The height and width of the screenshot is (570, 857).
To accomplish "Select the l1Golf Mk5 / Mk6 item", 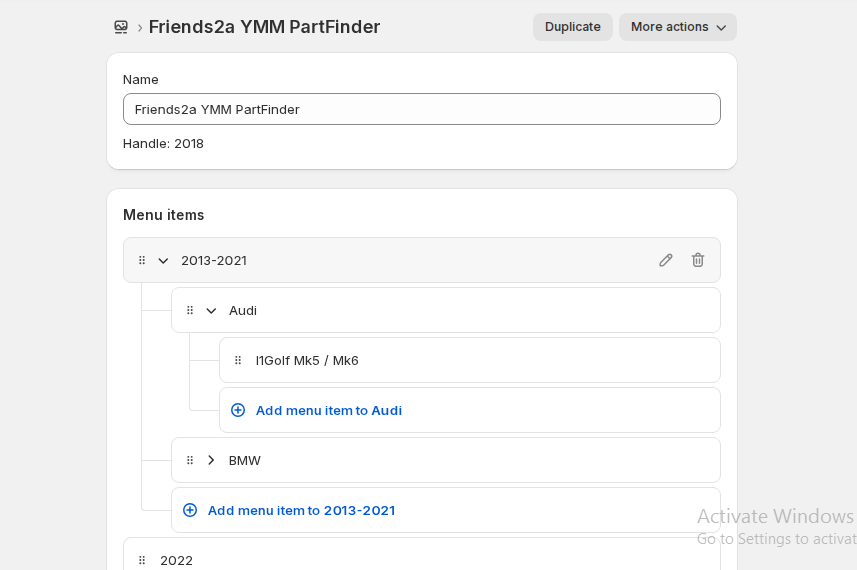I will click(x=307, y=360).
